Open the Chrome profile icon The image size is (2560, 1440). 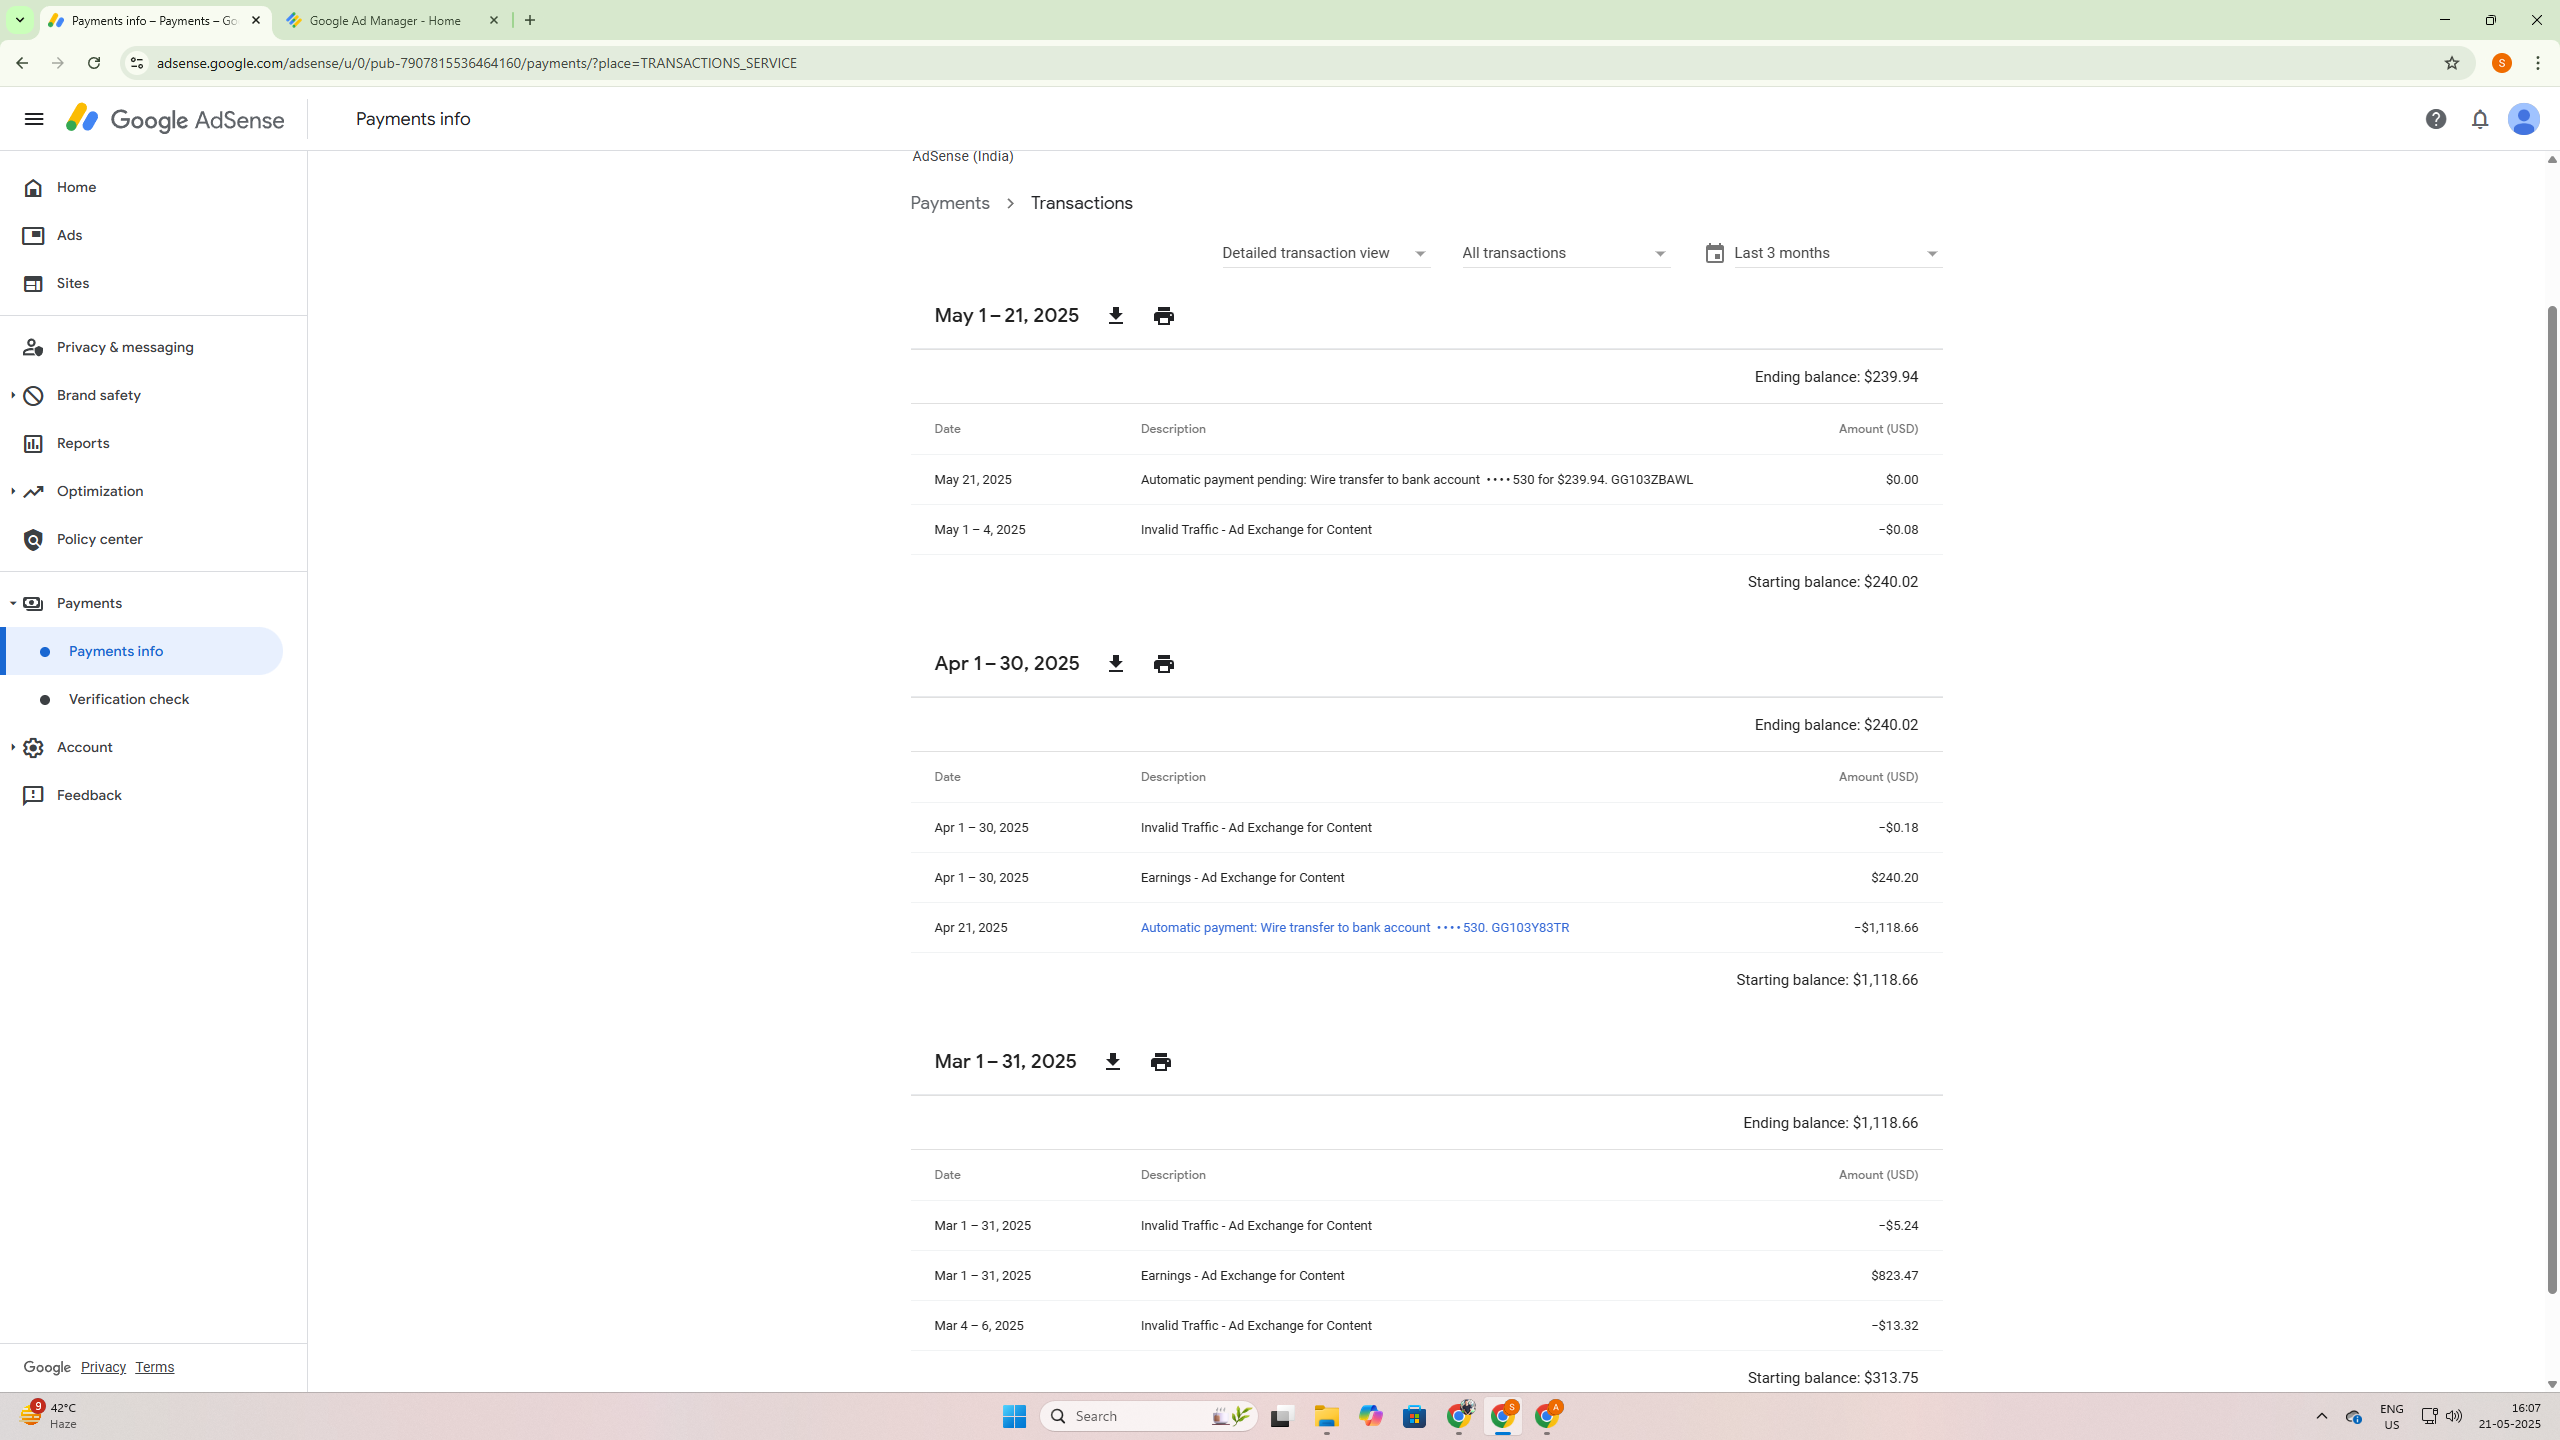2501,63
